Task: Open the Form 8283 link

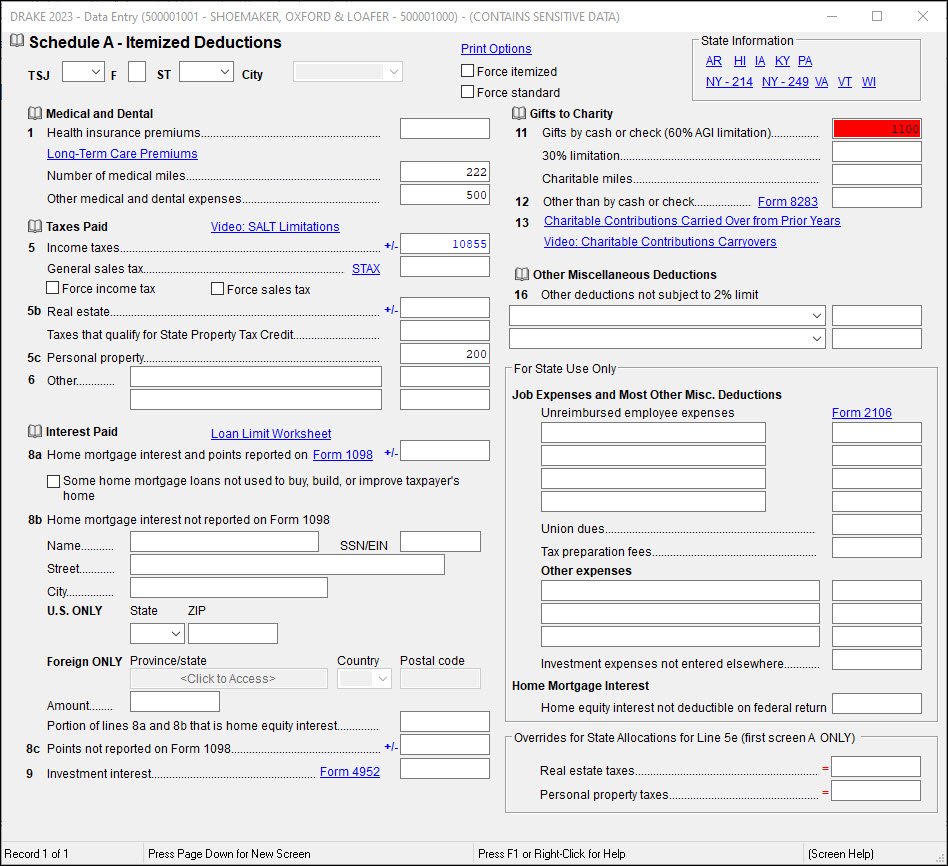Action: (788, 201)
